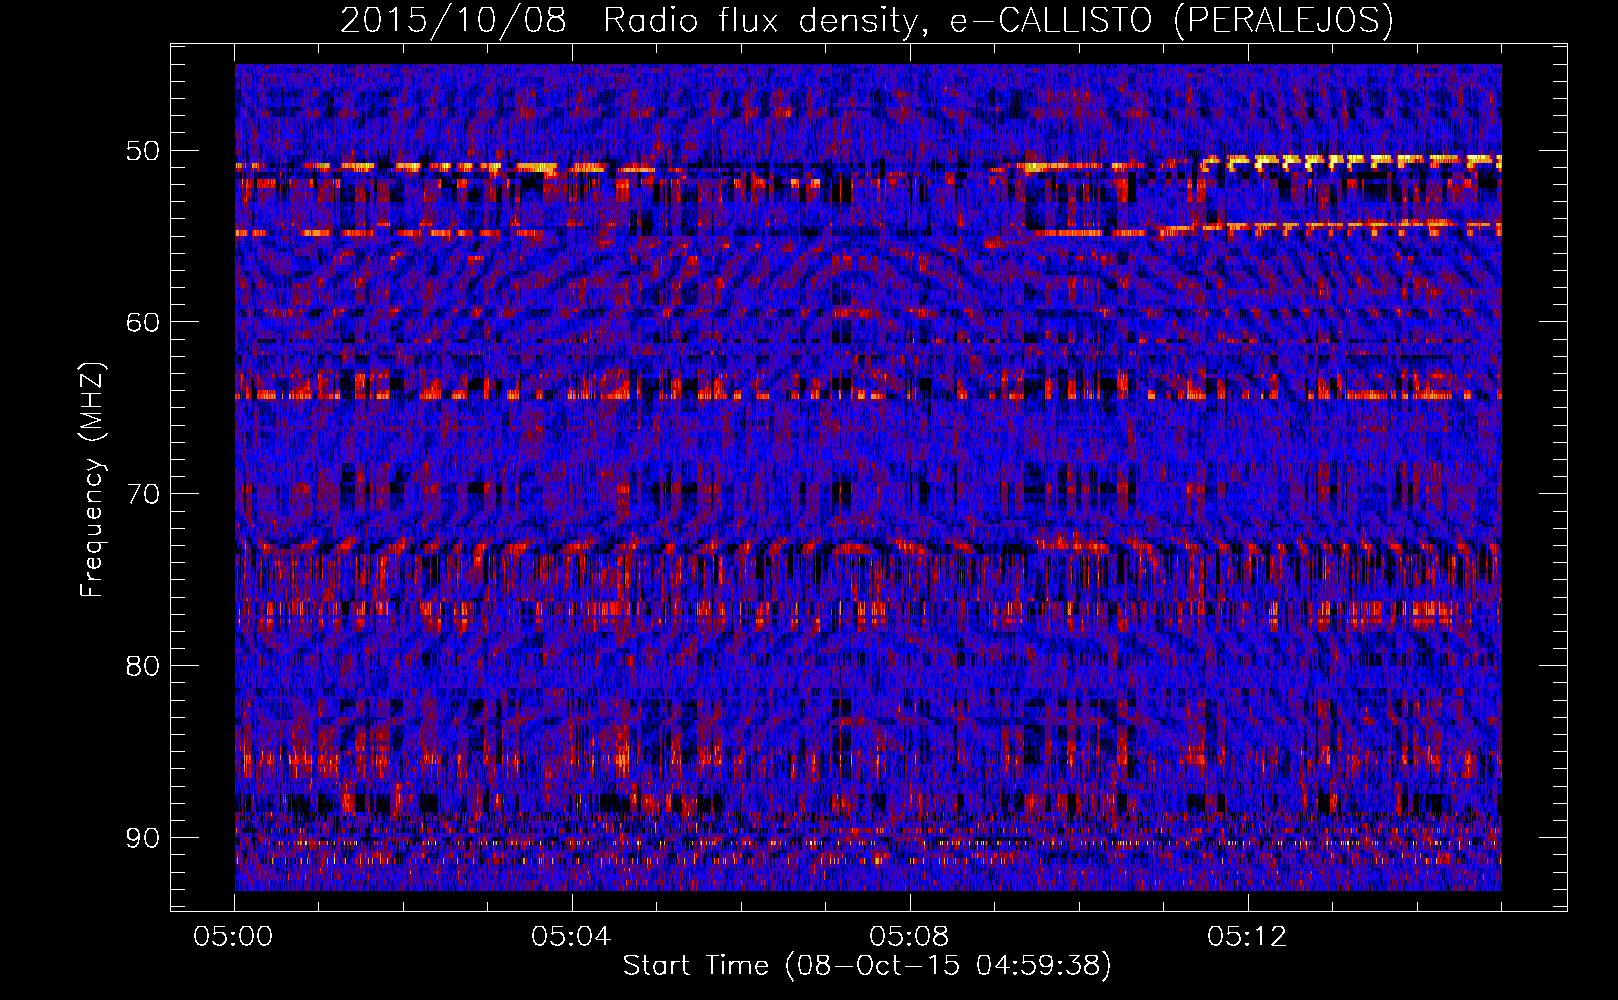Screen dimensions: 1618x1000
Task: Click the '80' frequency tick label
Action: 142,666
